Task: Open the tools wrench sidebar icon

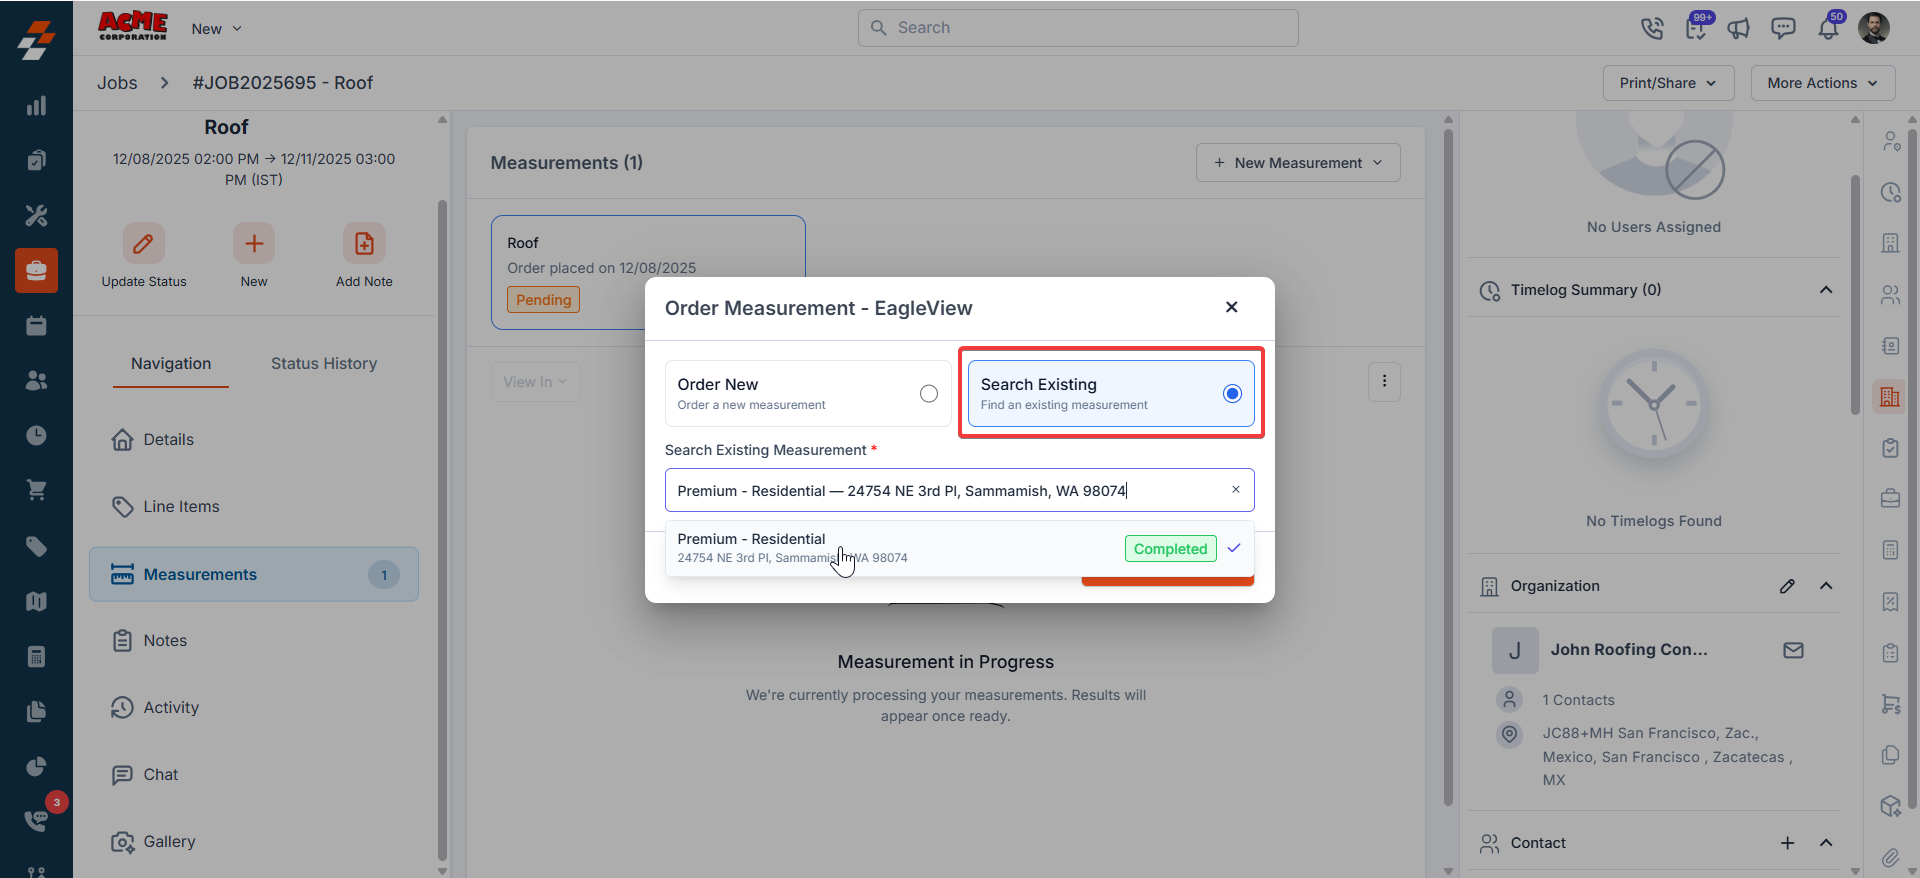Action: coord(36,215)
